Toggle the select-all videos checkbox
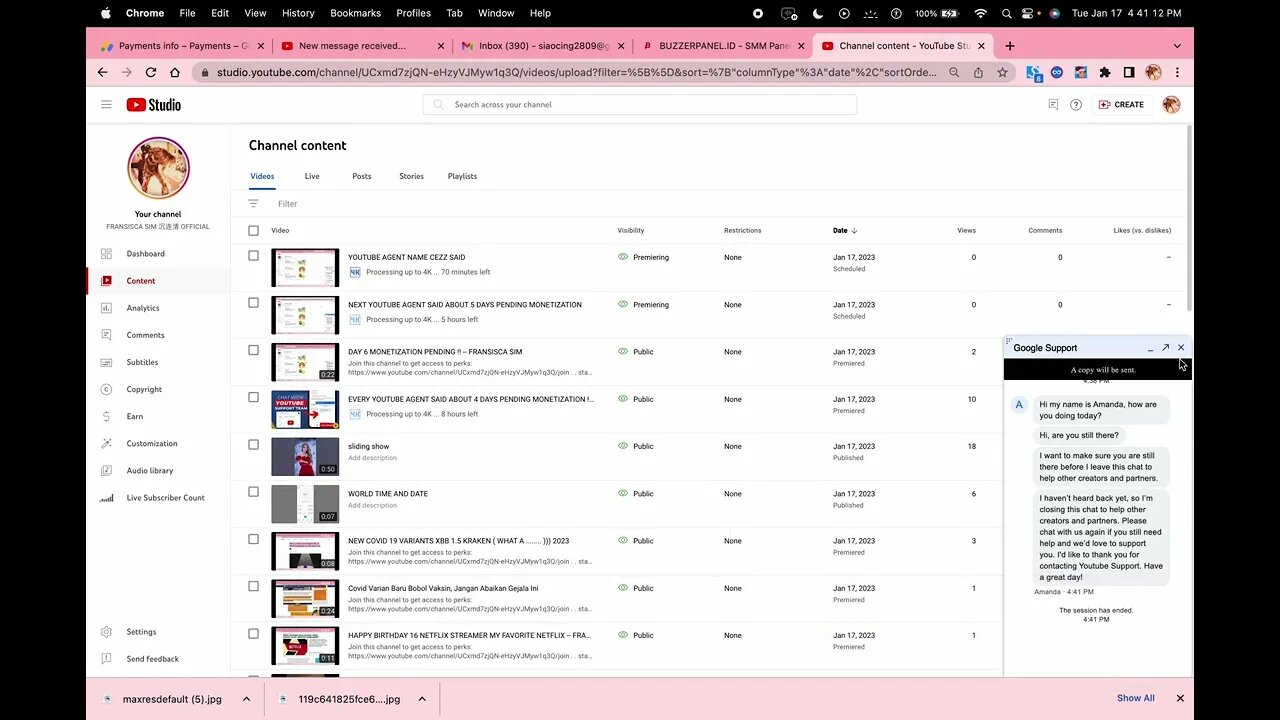The width and height of the screenshot is (1280, 720). (x=253, y=230)
